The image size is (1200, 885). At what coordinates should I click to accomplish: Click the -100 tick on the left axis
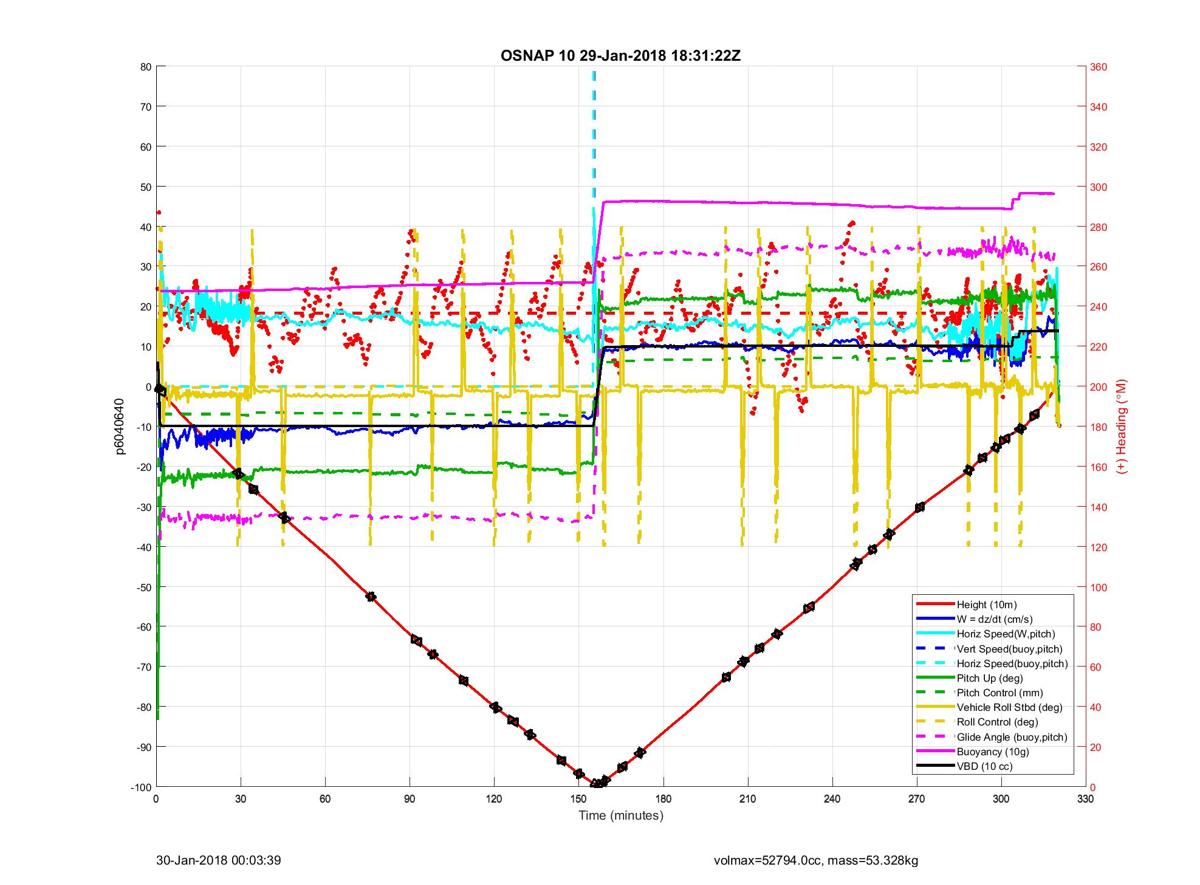[x=140, y=787]
